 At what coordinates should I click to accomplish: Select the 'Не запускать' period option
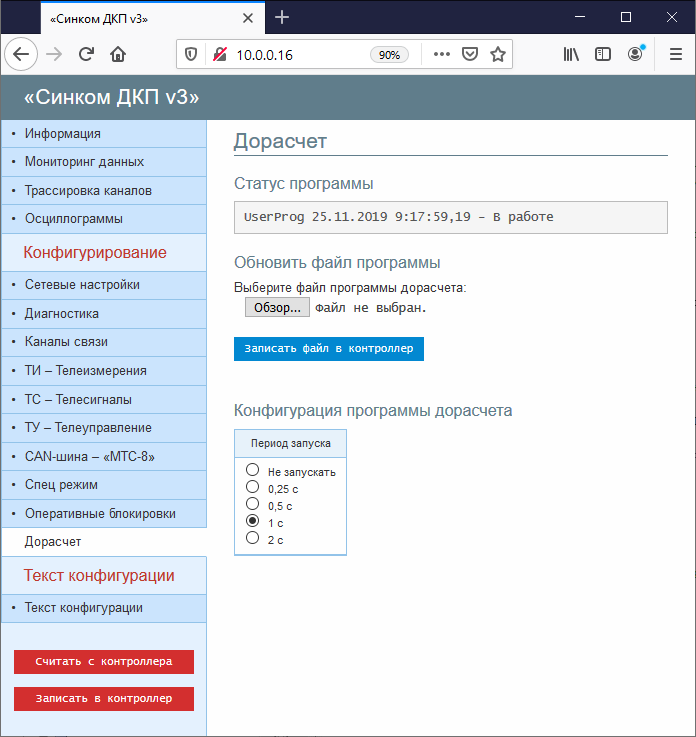click(x=253, y=471)
